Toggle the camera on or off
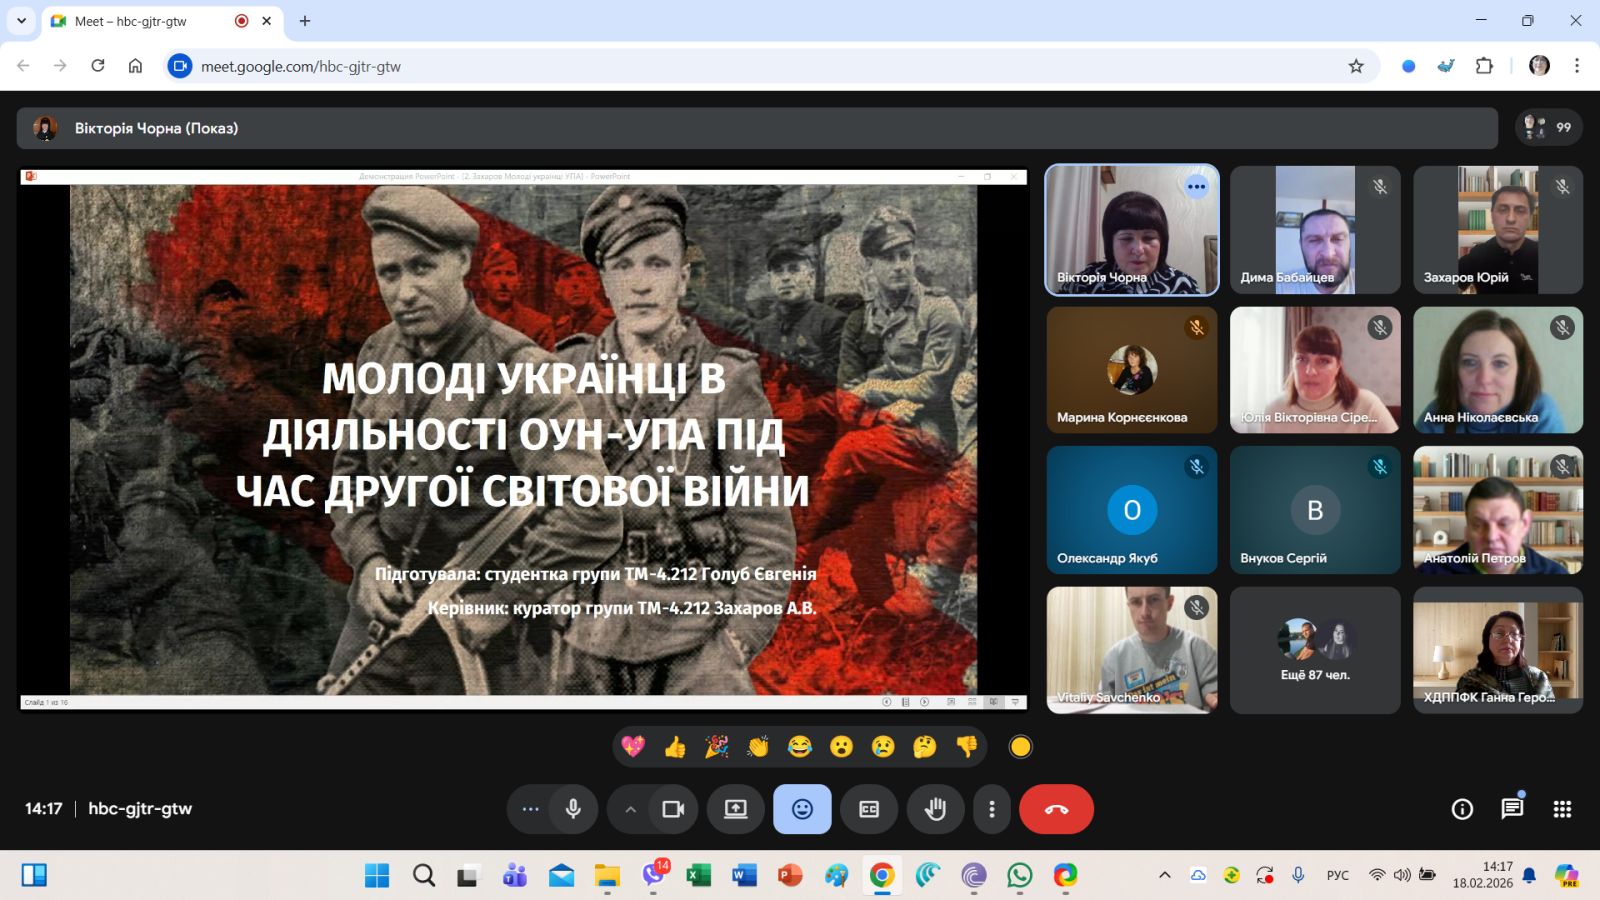1600x900 pixels. (x=673, y=809)
